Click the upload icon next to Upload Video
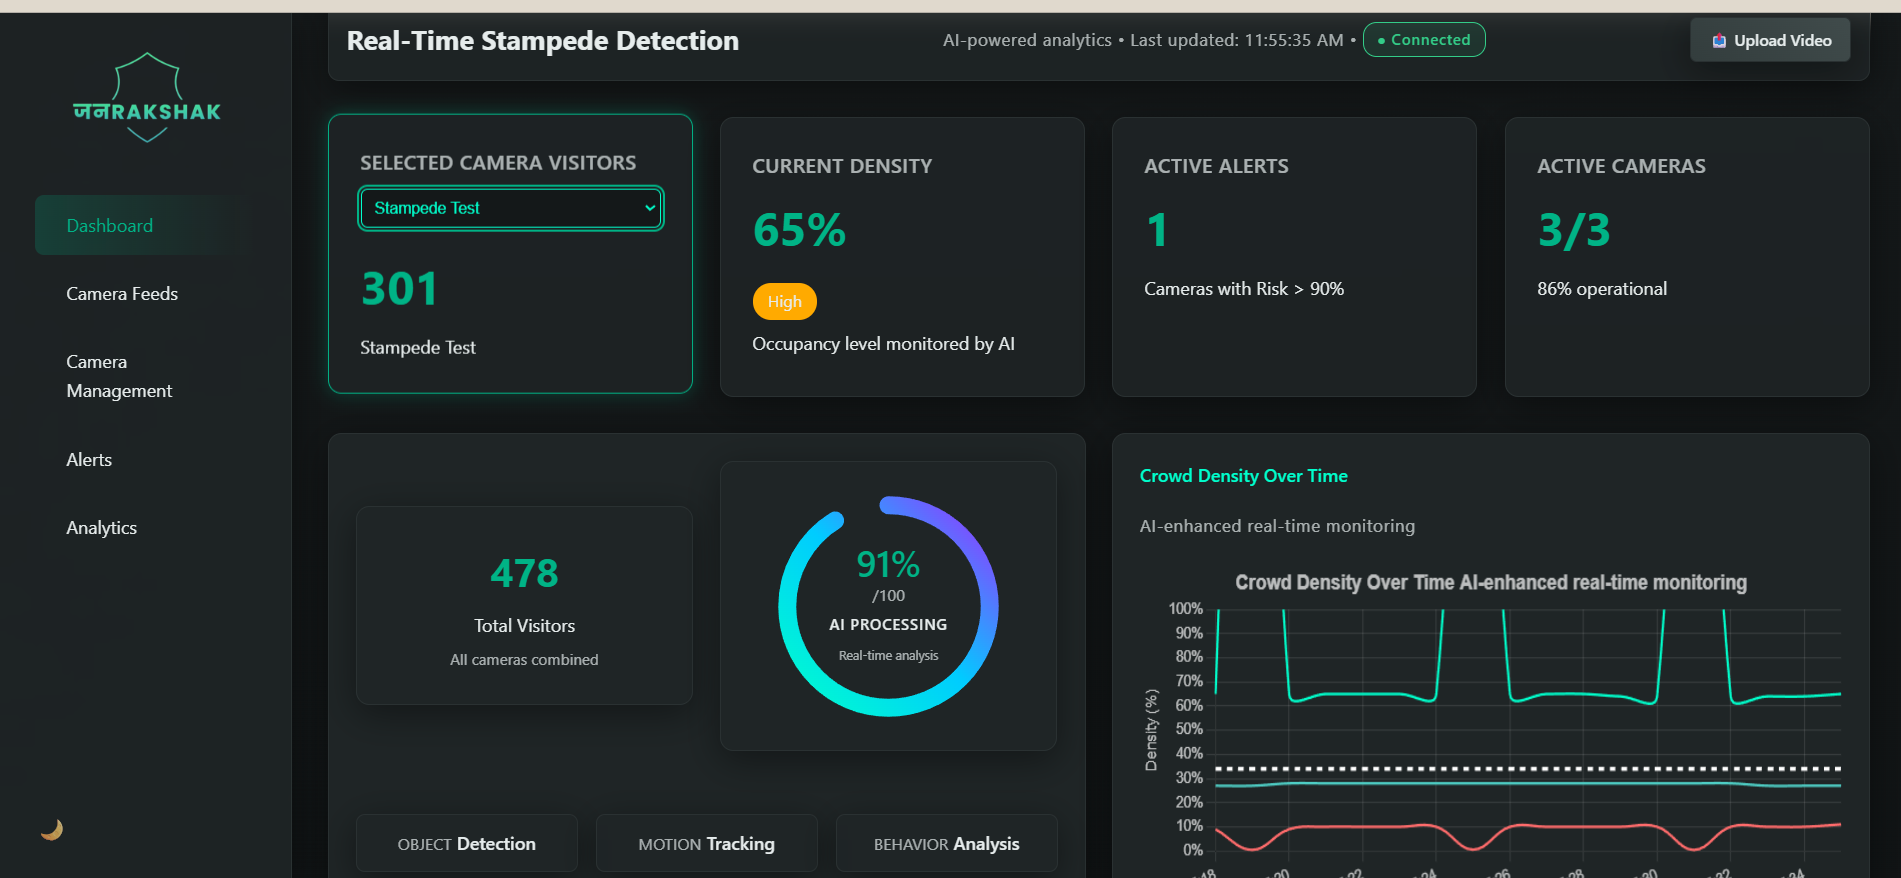This screenshot has height=878, width=1901. point(1719,41)
